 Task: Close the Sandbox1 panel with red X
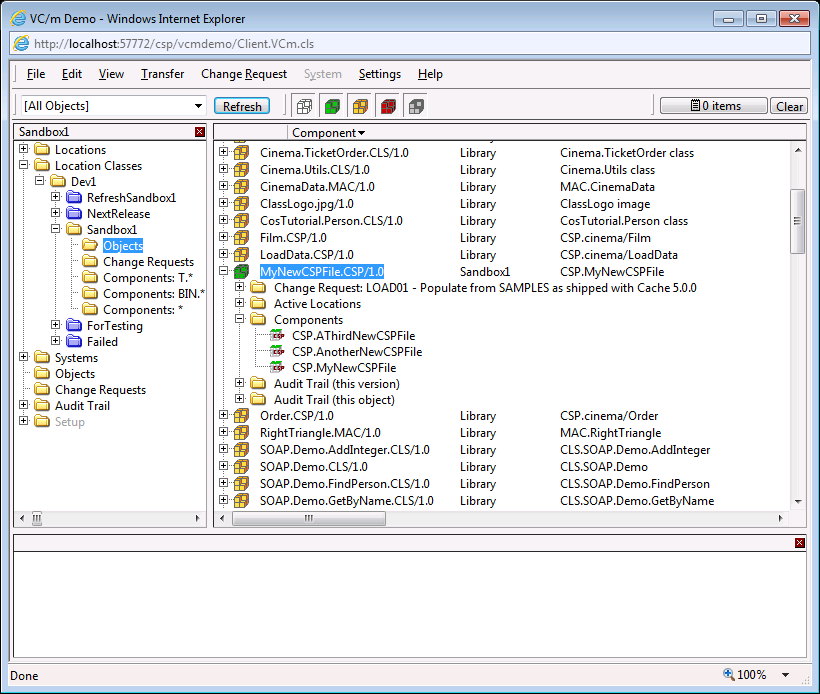199,132
